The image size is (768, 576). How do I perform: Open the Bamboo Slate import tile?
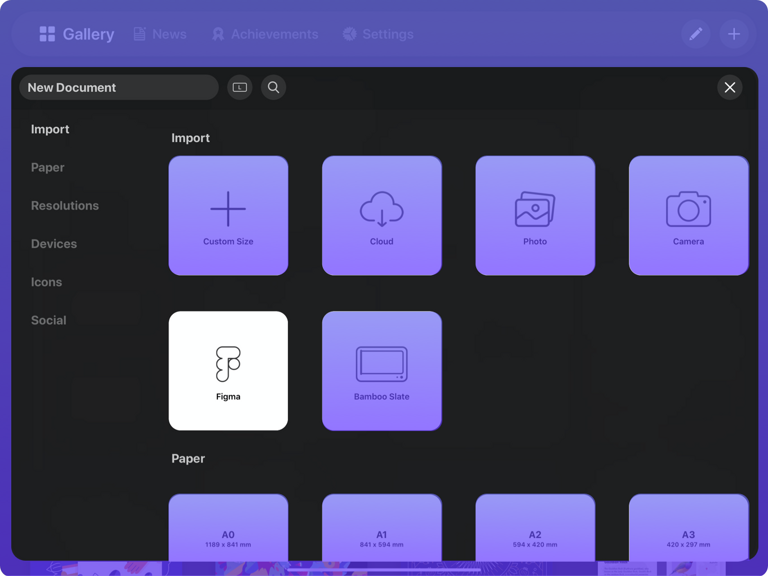(x=382, y=371)
